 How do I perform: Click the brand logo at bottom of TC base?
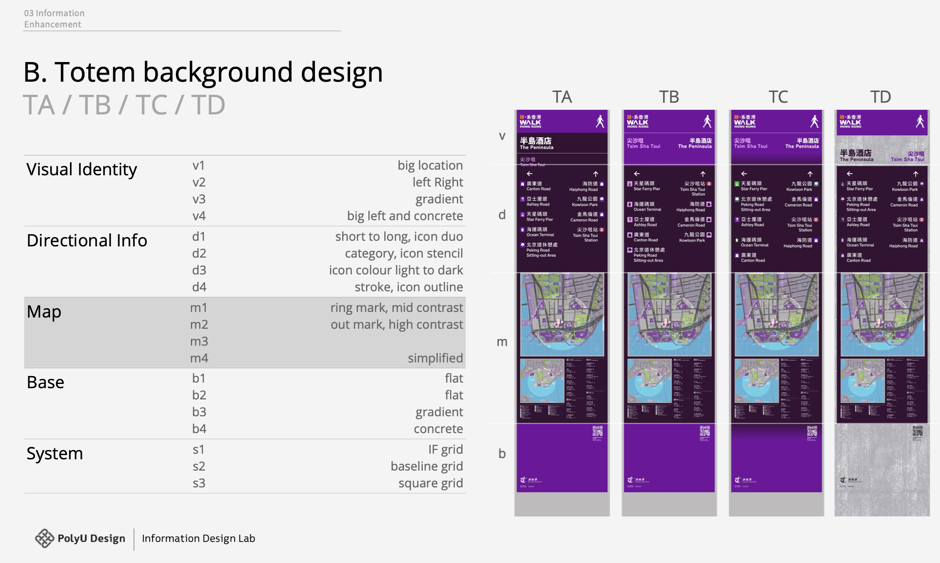pyautogui.click(x=739, y=480)
